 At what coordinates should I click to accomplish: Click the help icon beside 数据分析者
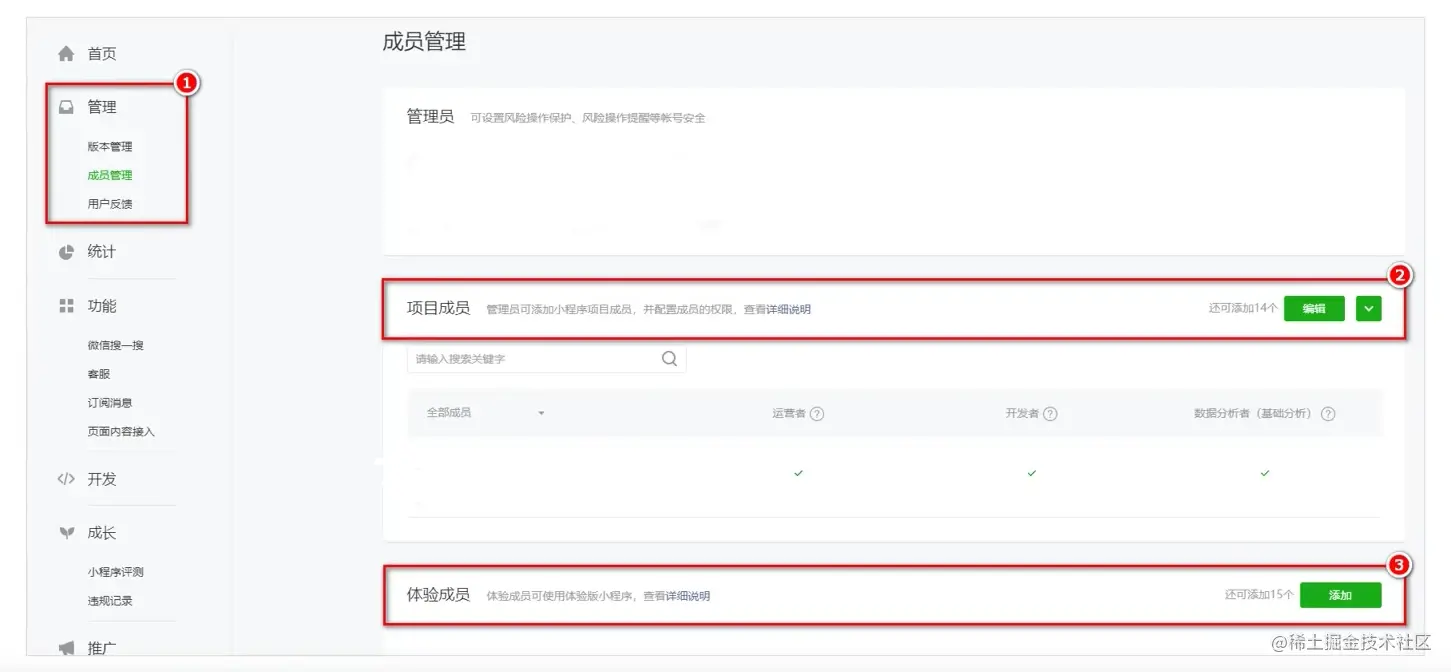coord(1328,413)
